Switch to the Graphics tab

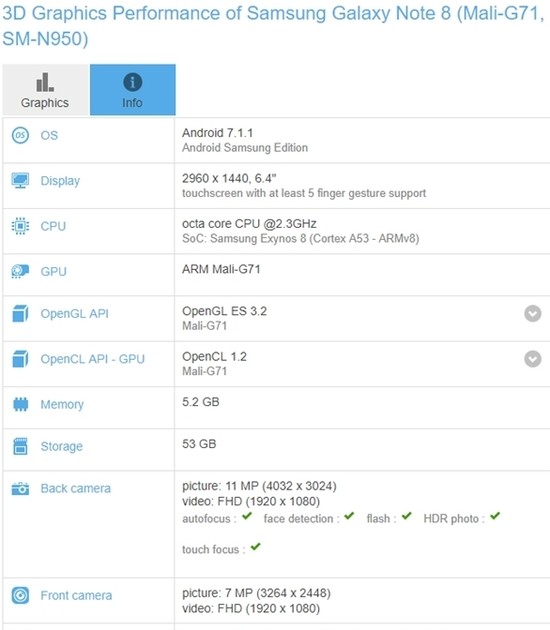click(45, 90)
